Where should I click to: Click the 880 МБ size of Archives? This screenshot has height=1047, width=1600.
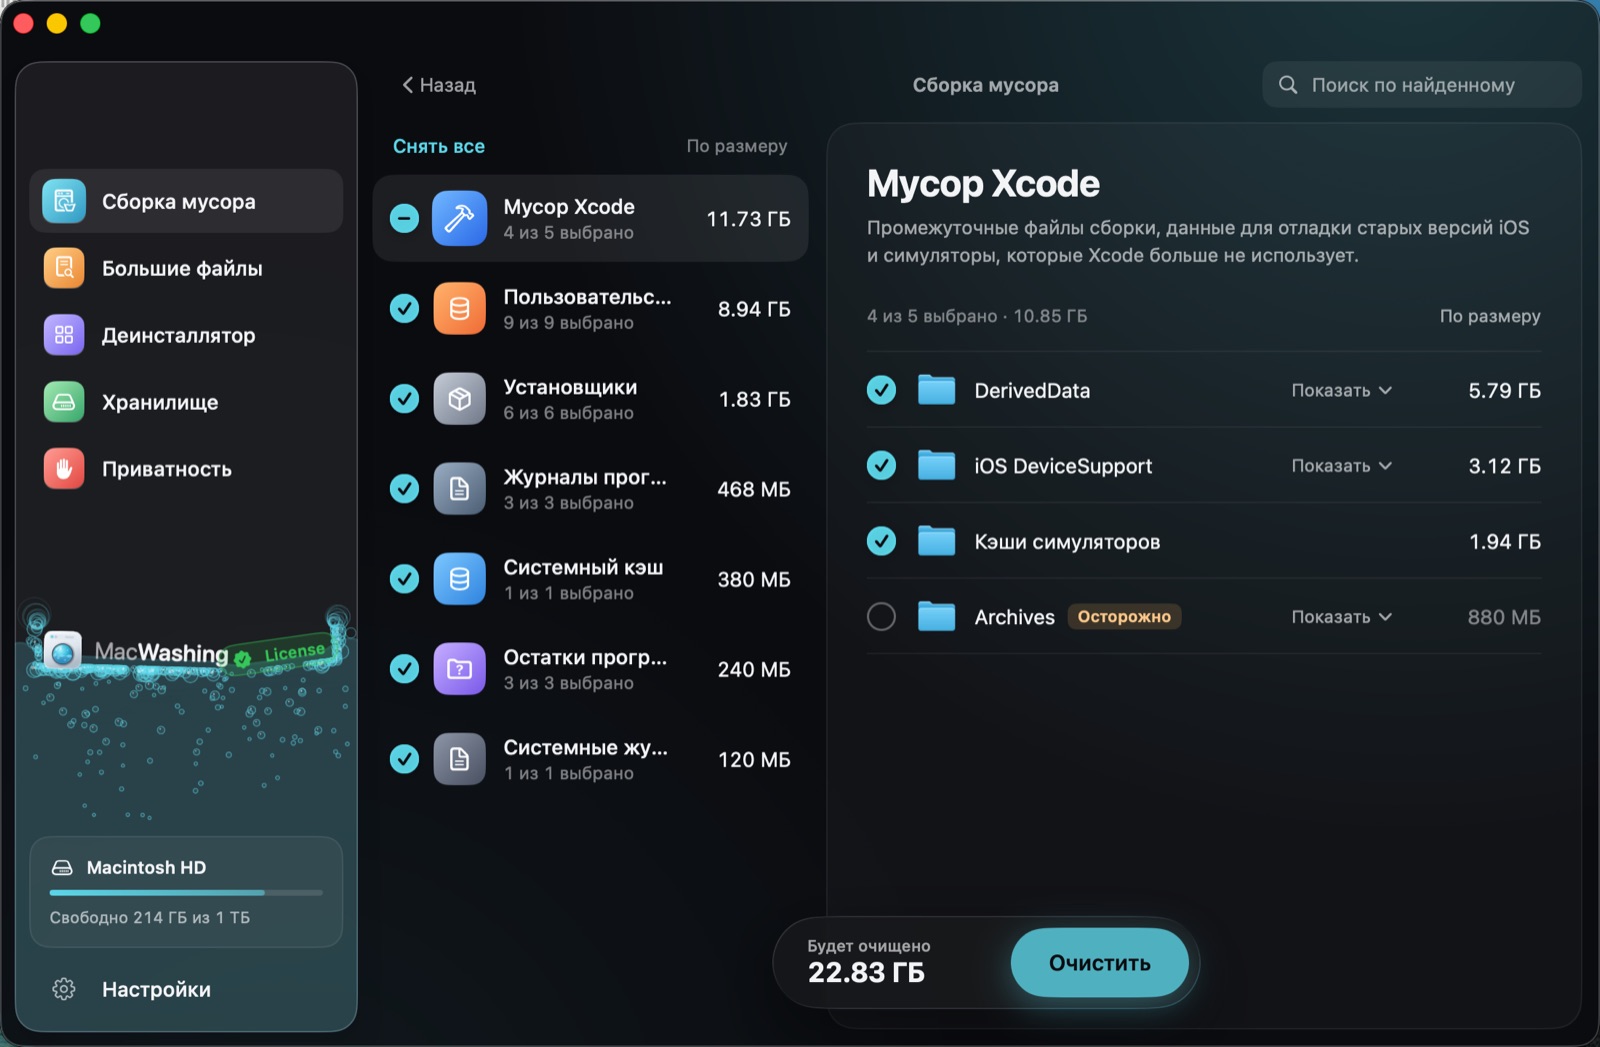(x=1504, y=617)
